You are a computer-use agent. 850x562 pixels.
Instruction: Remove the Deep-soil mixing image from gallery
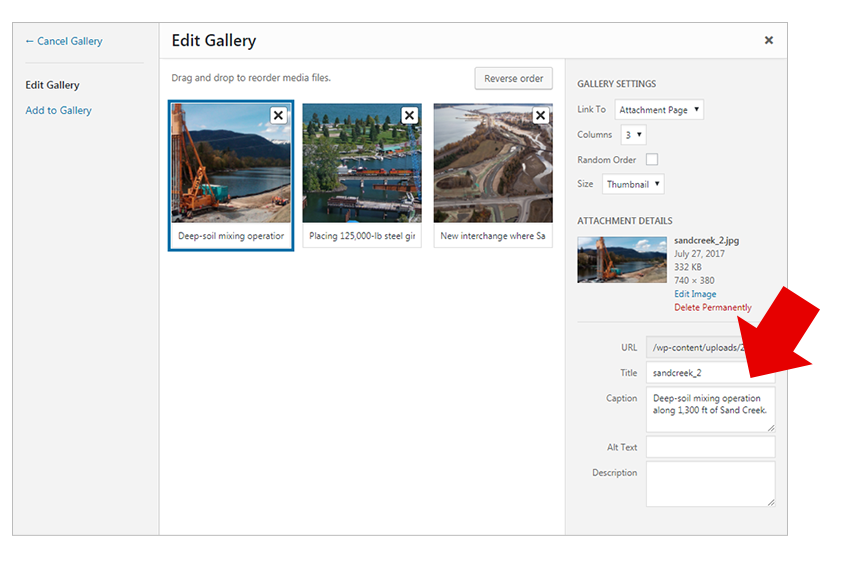(x=278, y=115)
